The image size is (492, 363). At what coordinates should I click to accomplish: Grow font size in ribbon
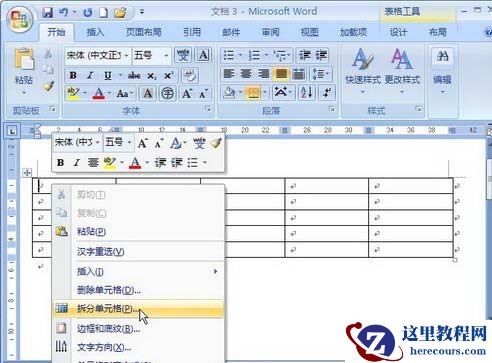187,94
